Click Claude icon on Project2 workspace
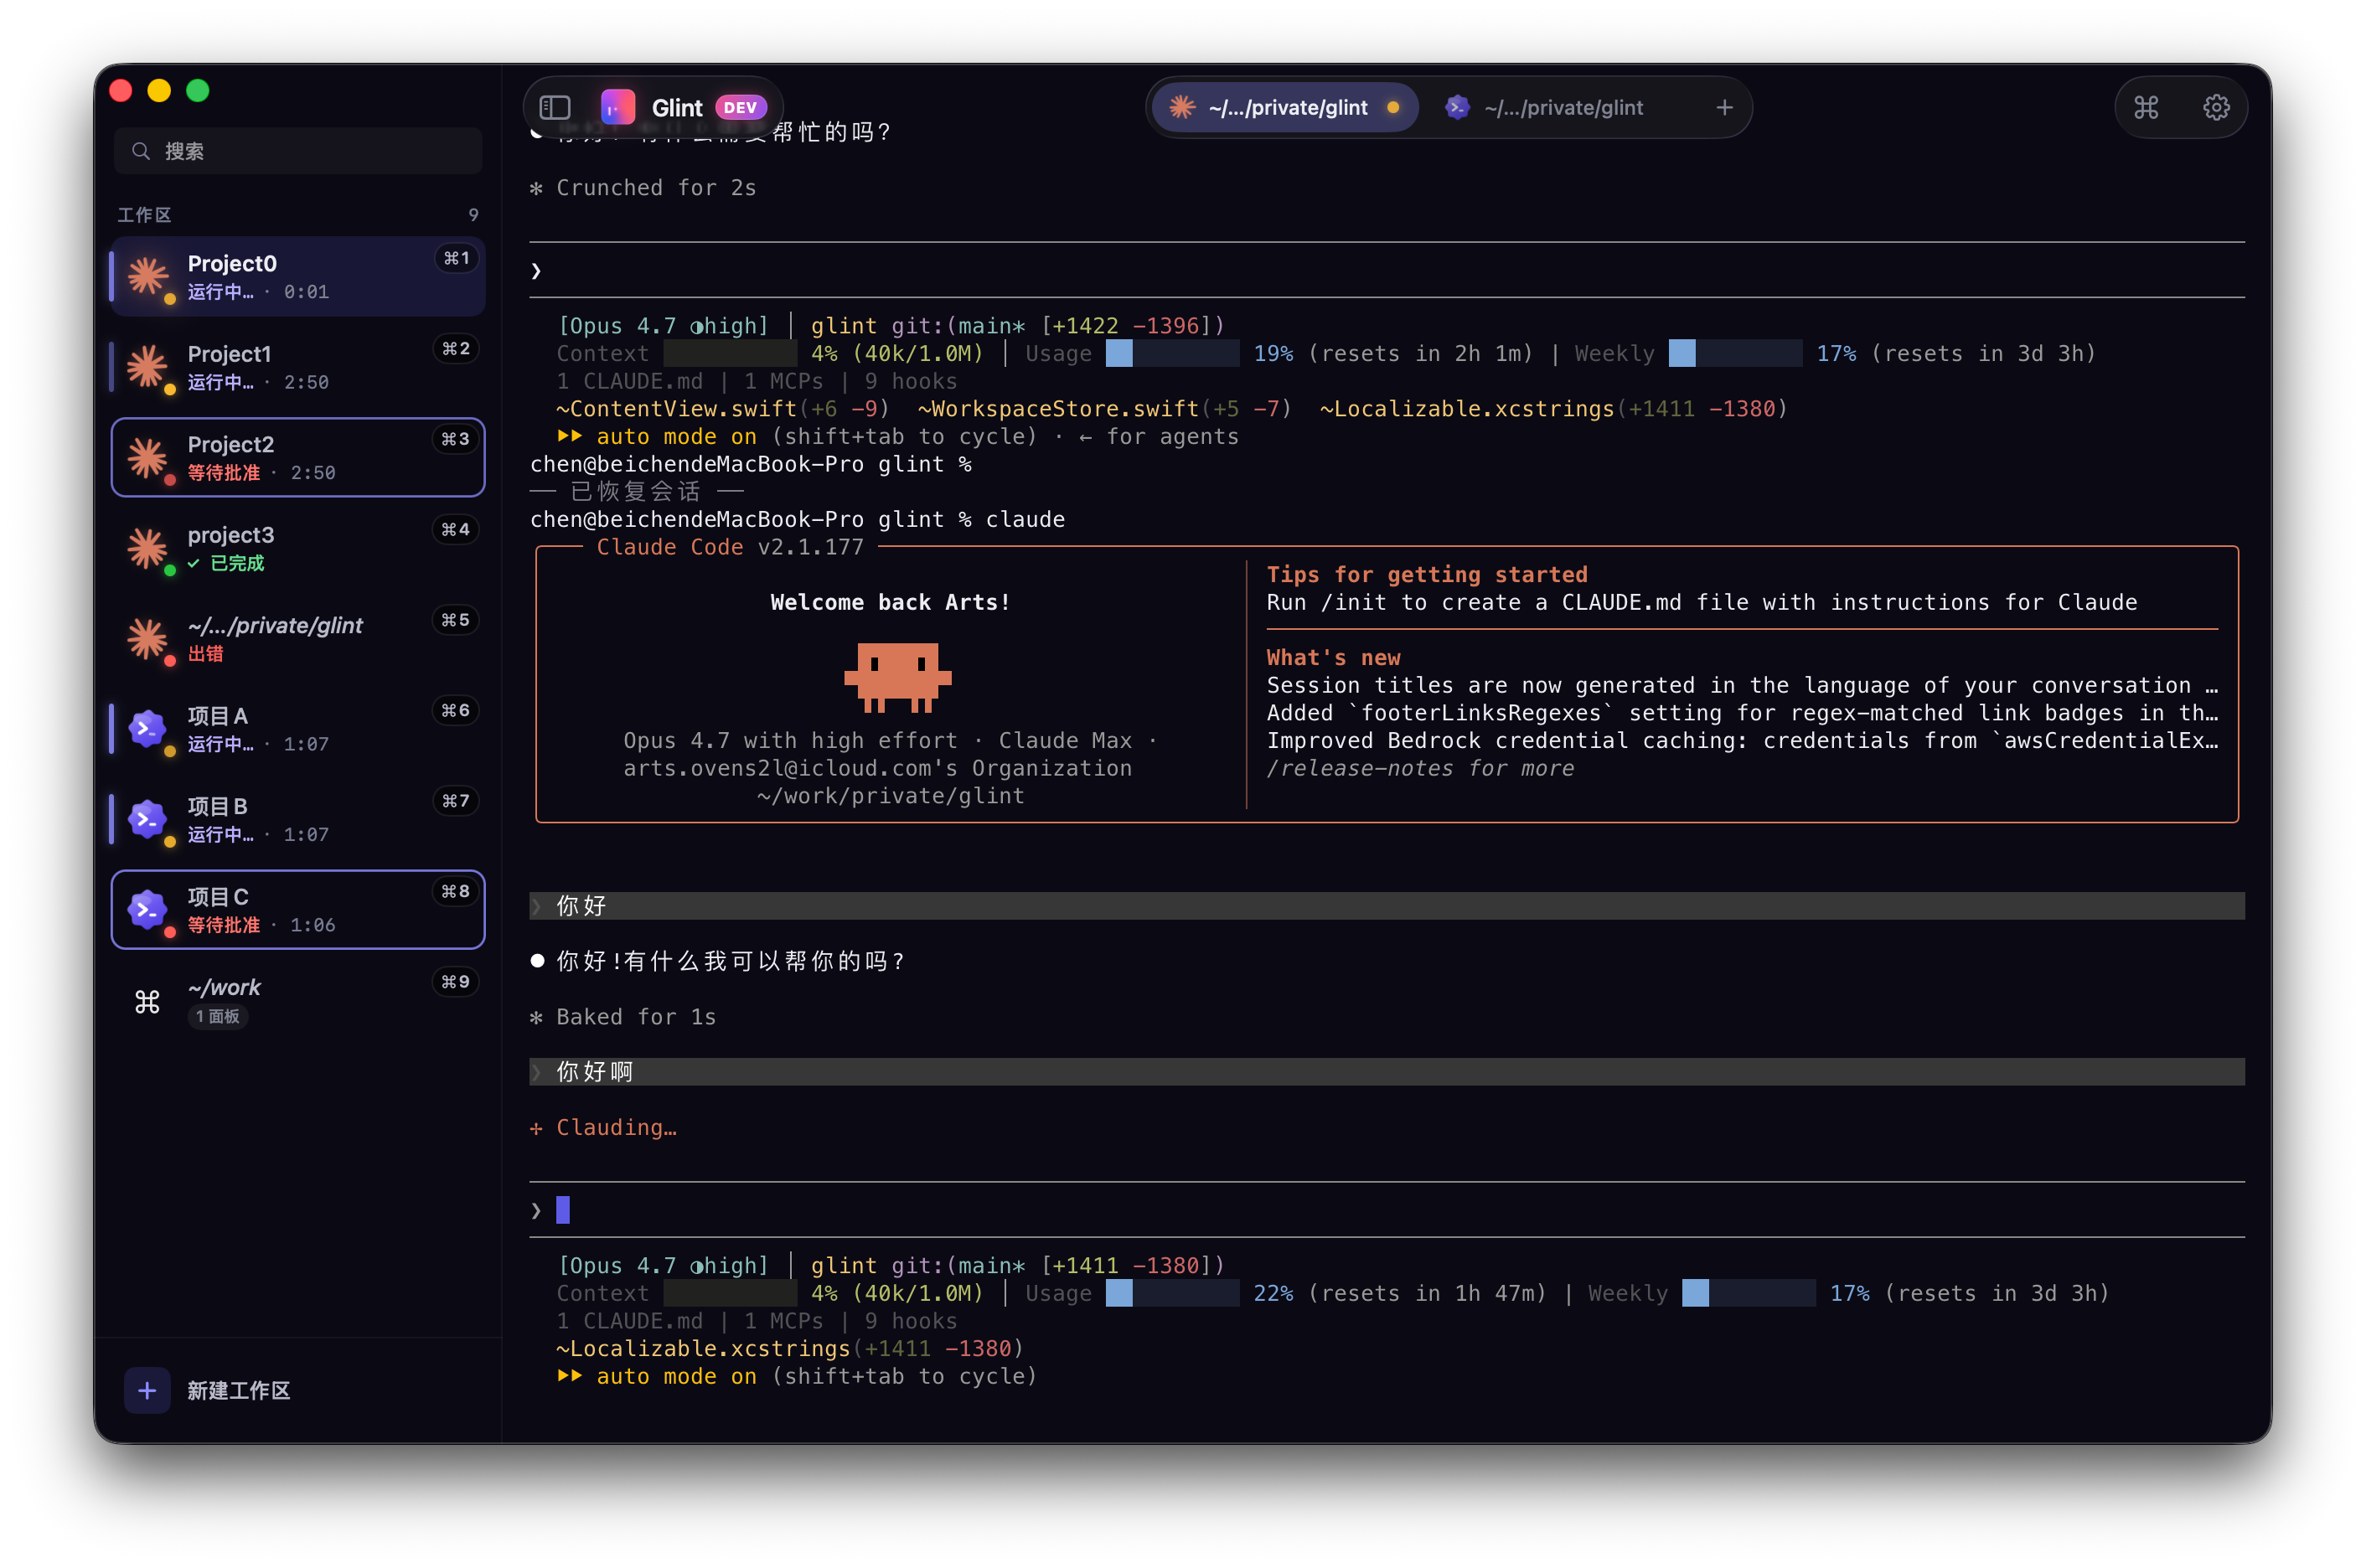The height and width of the screenshot is (1568, 2366). [148, 457]
